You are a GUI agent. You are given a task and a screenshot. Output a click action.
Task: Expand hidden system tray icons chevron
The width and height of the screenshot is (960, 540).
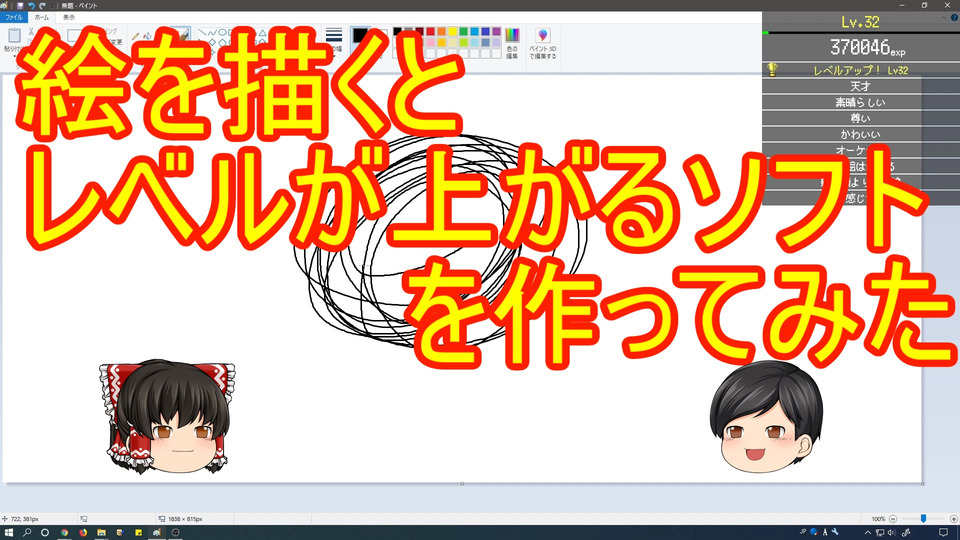pyautogui.click(x=867, y=533)
